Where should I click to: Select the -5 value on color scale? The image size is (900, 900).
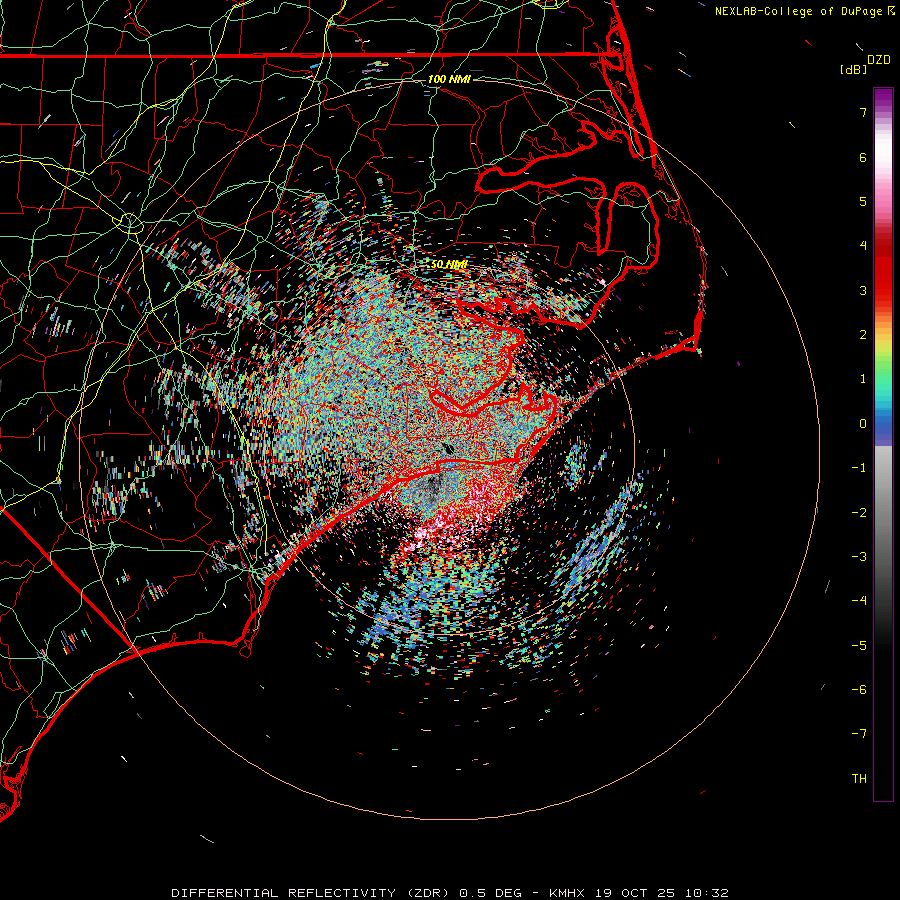tap(859, 646)
